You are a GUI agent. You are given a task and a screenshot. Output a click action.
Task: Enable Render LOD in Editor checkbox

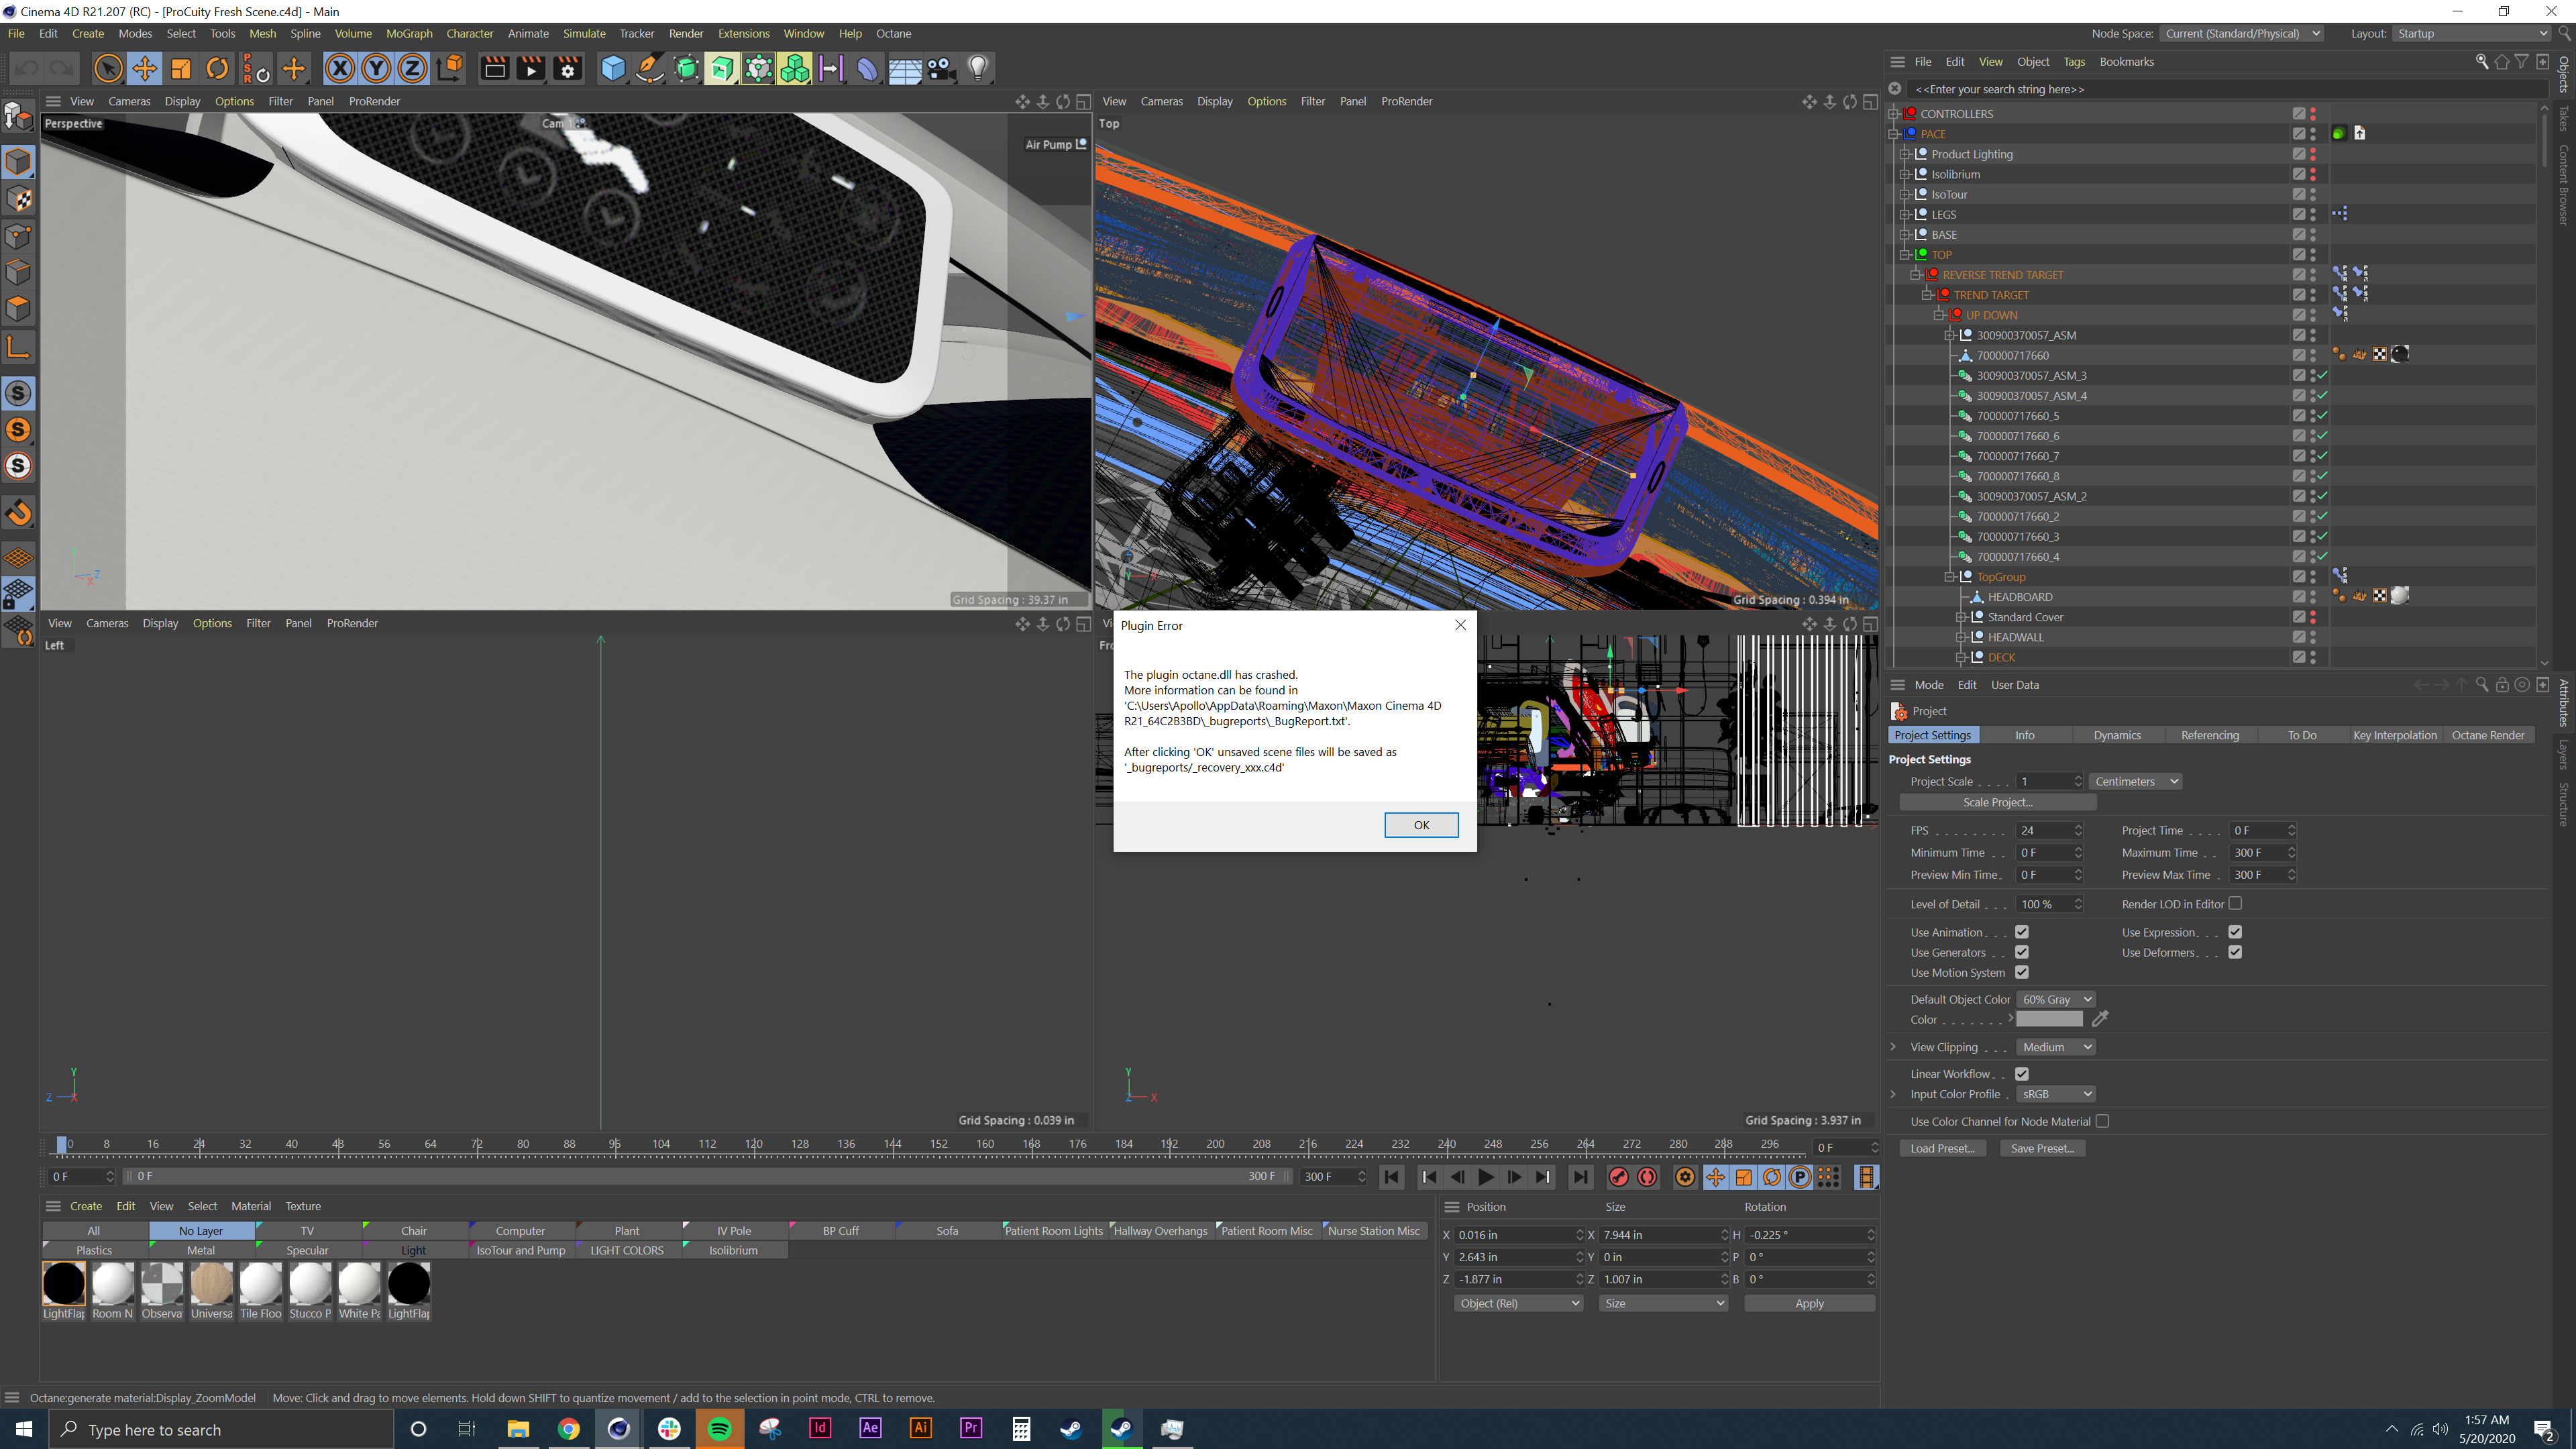pyautogui.click(x=2235, y=903)
